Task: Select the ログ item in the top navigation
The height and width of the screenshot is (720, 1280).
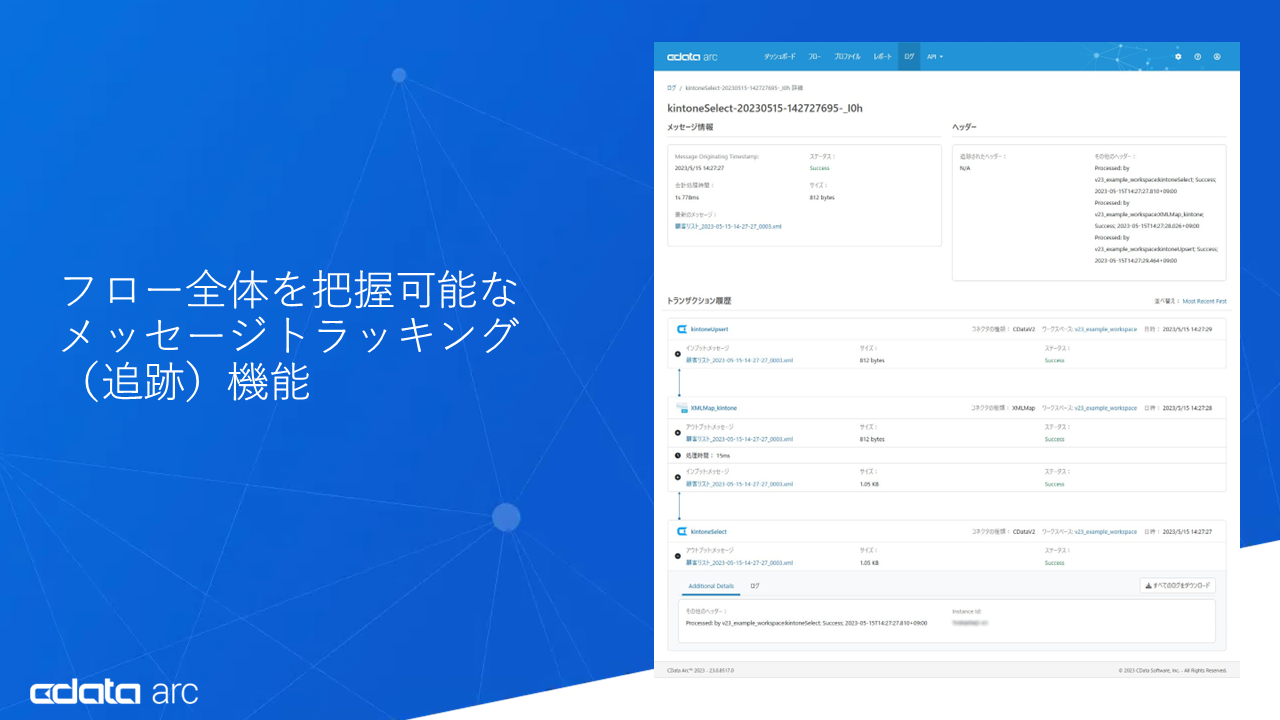Action: click(x=909, y=57)
